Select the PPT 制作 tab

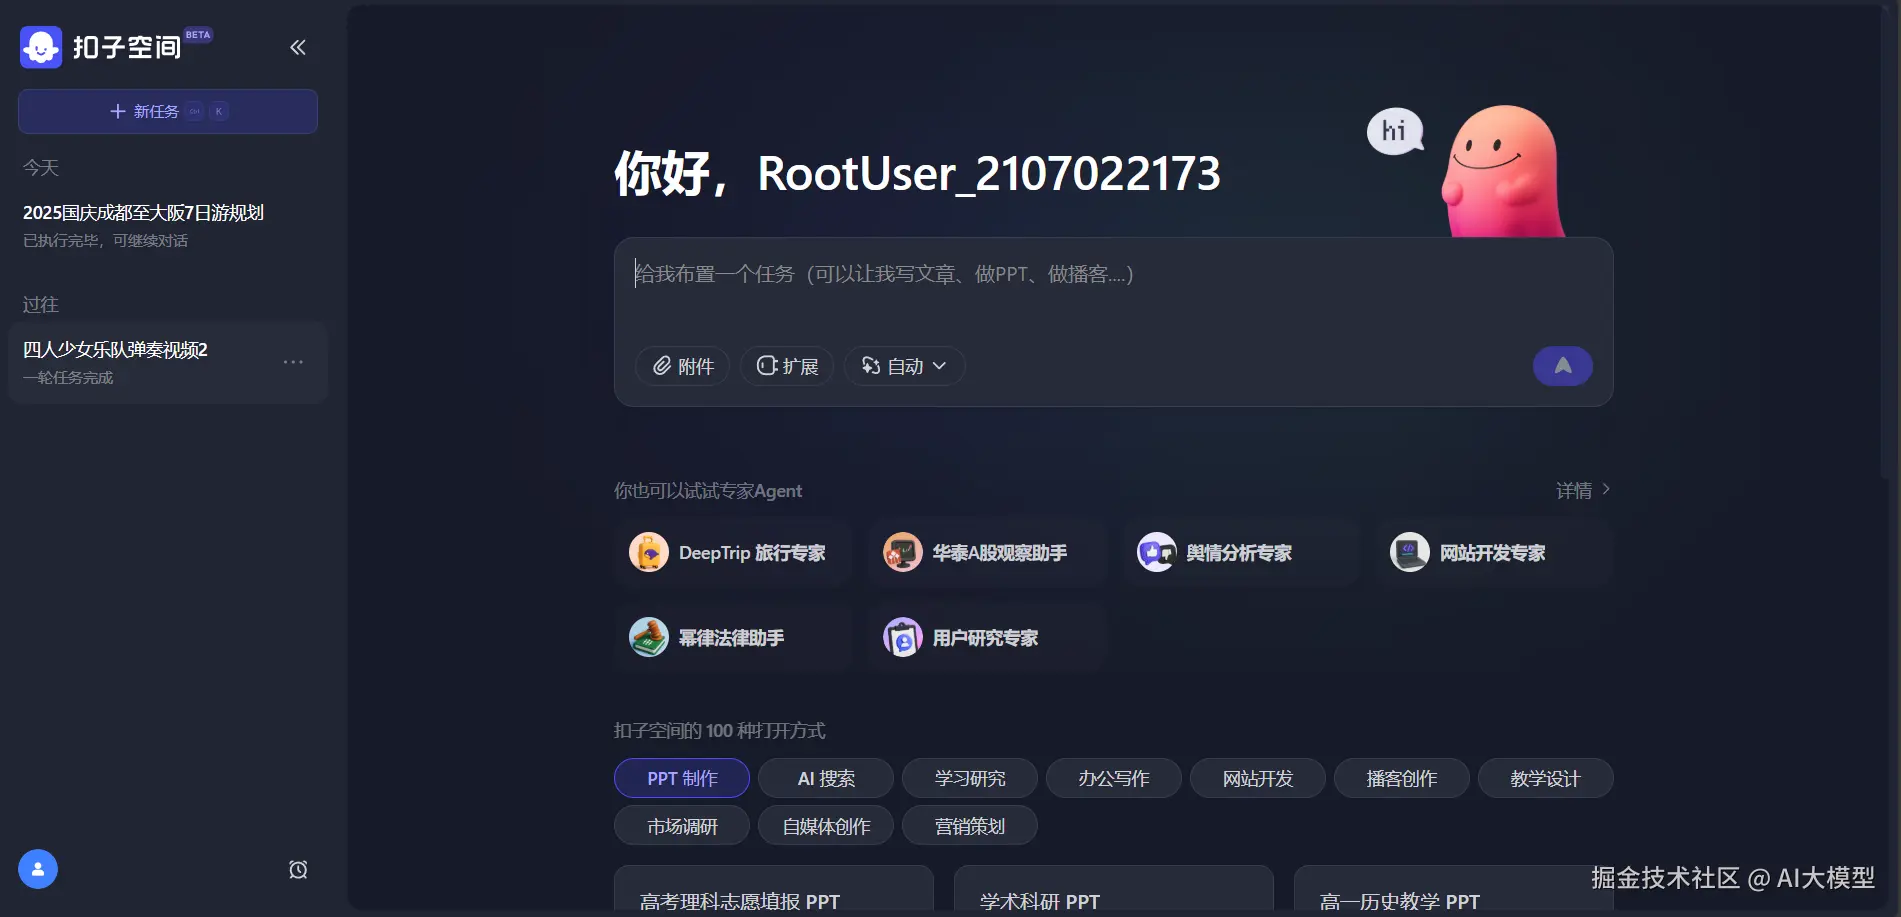click(x=682, y=778)
